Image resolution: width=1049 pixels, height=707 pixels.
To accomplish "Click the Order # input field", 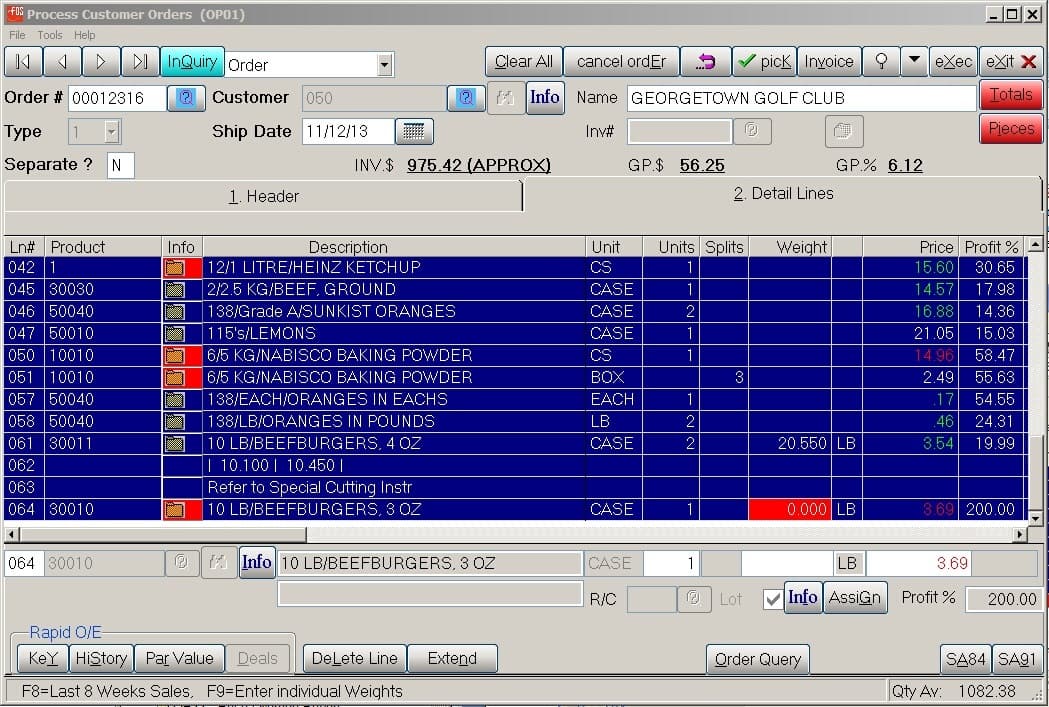I will pyautogui.click(x=116, y=98).
